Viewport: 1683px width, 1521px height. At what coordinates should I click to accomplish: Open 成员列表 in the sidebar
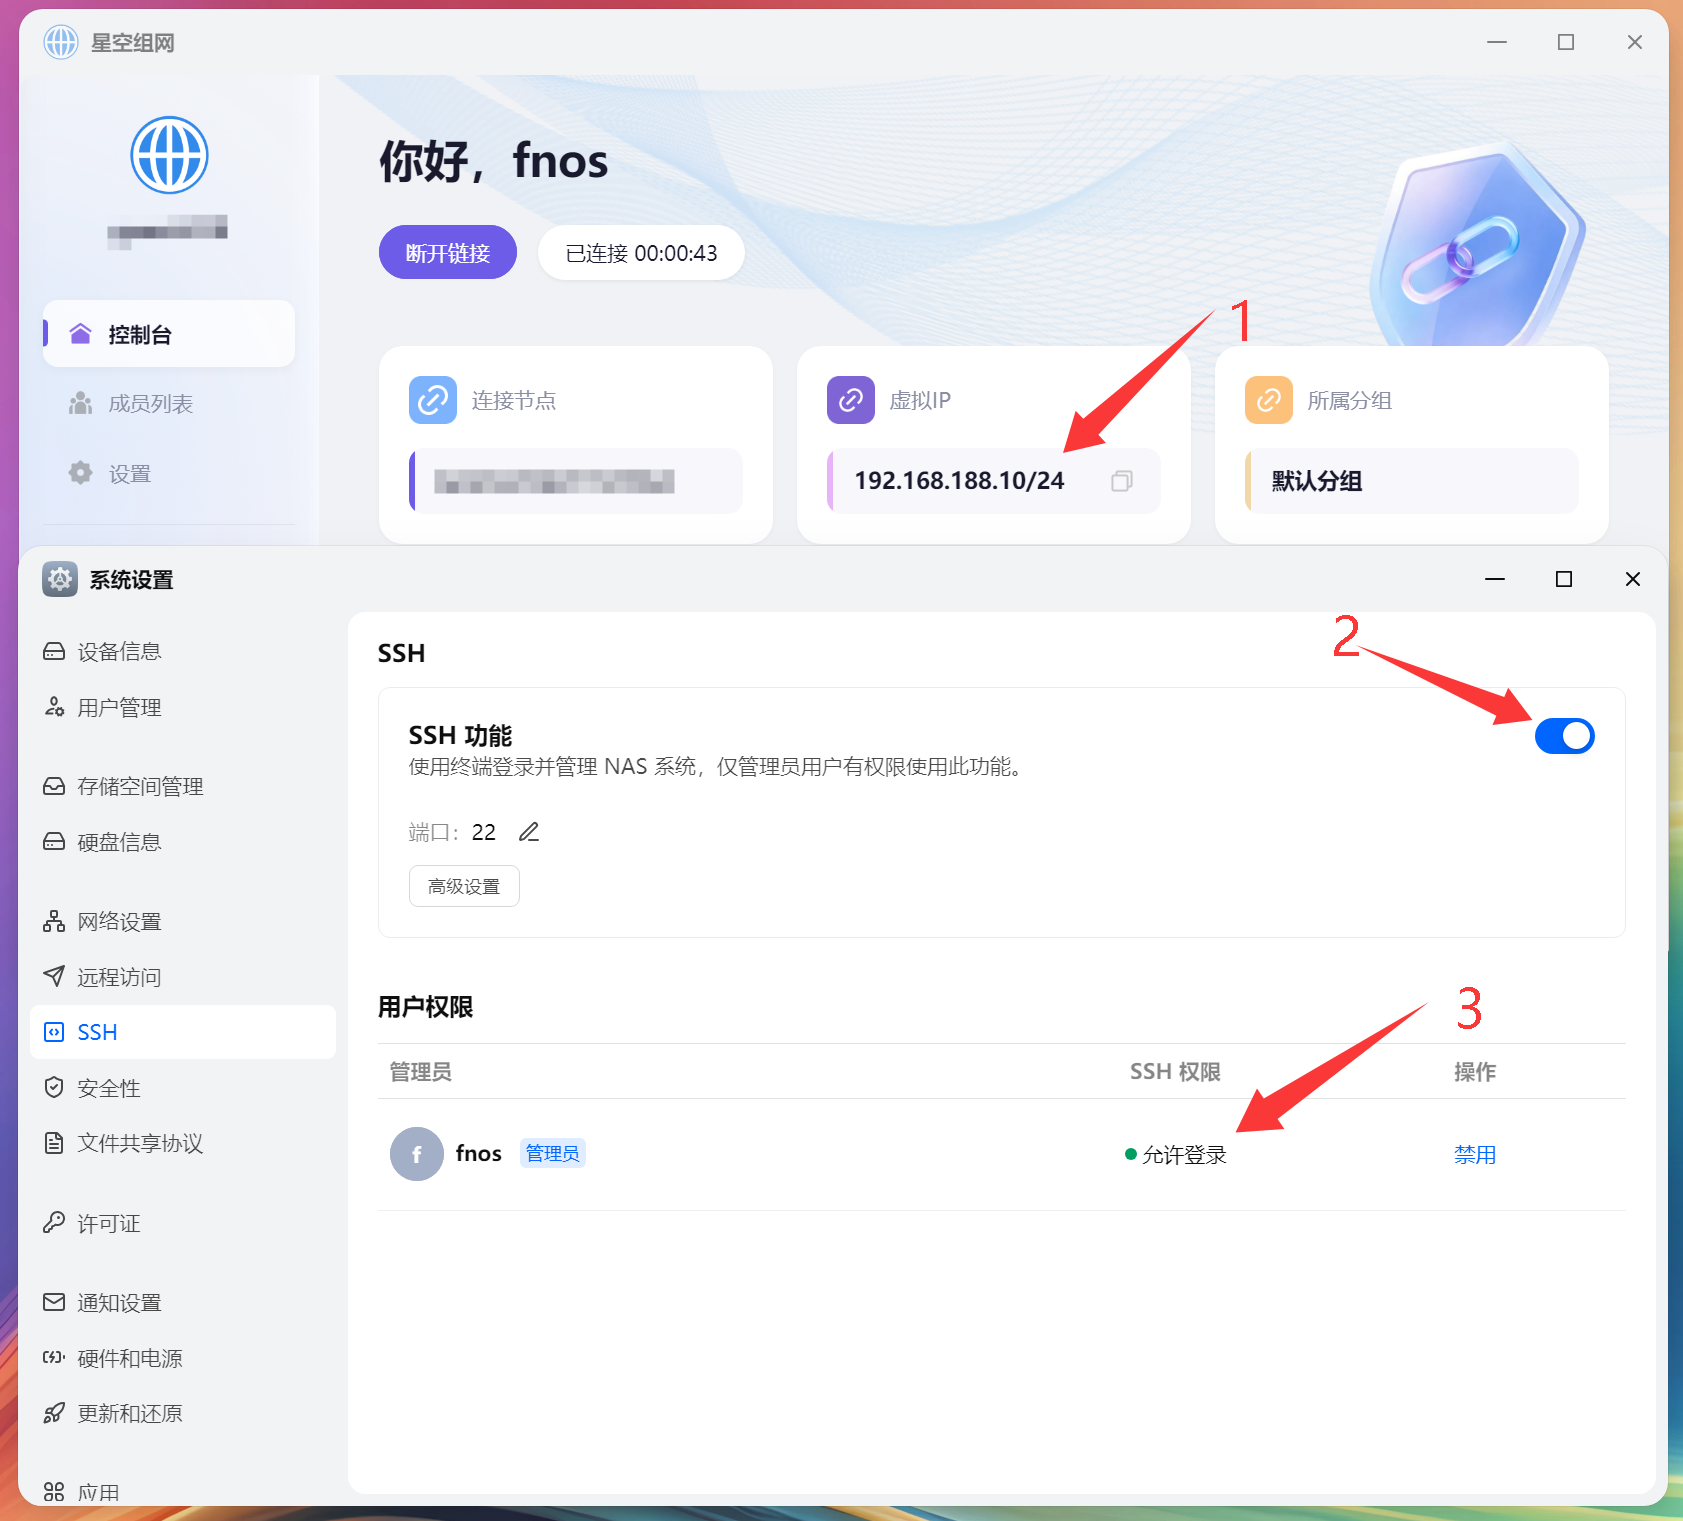click(x=150, y=404)
